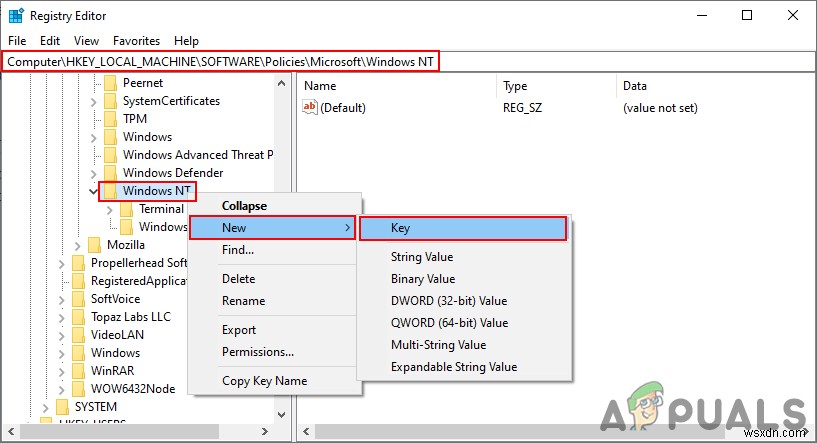Expand the Mozilla key arrow

[x=78, y=245]
